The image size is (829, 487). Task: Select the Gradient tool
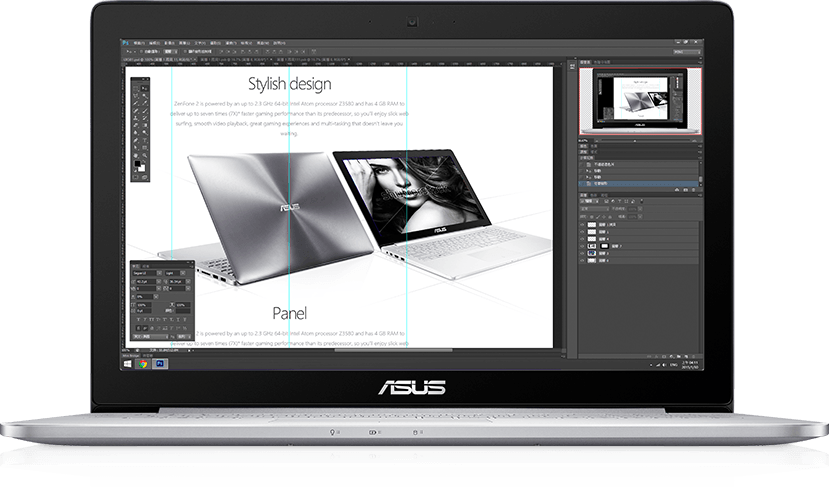145,125
